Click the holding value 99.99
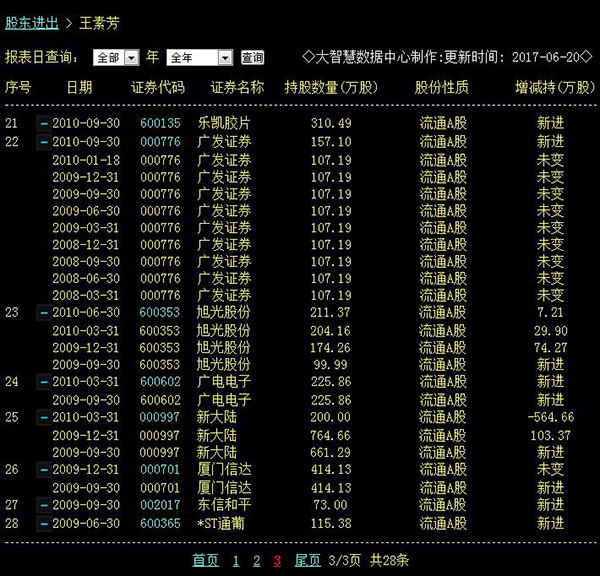The image size is (600, 576). pyautogui.click(x=331, y=365)
